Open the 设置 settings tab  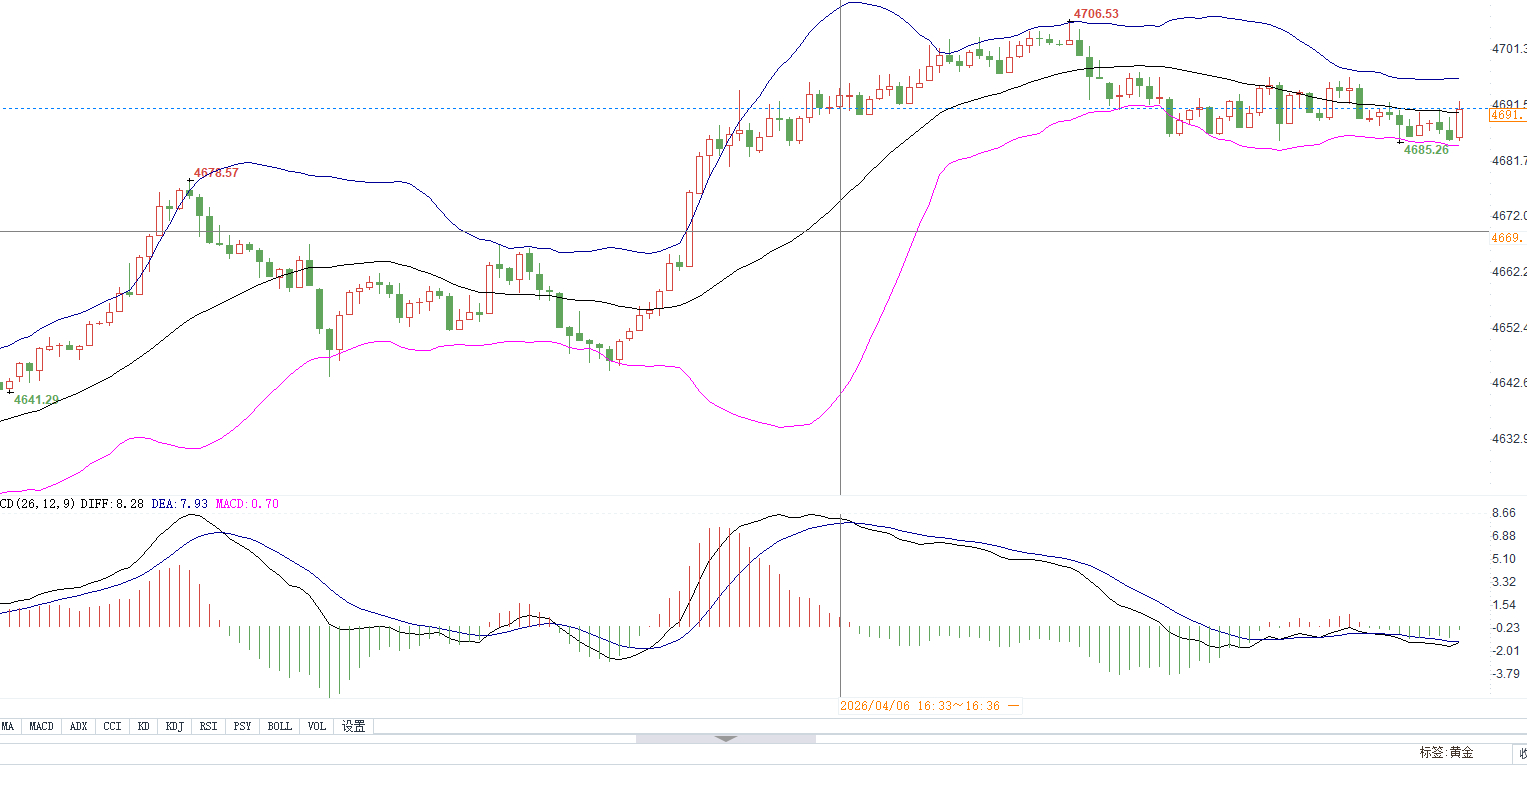click(354, 726)
